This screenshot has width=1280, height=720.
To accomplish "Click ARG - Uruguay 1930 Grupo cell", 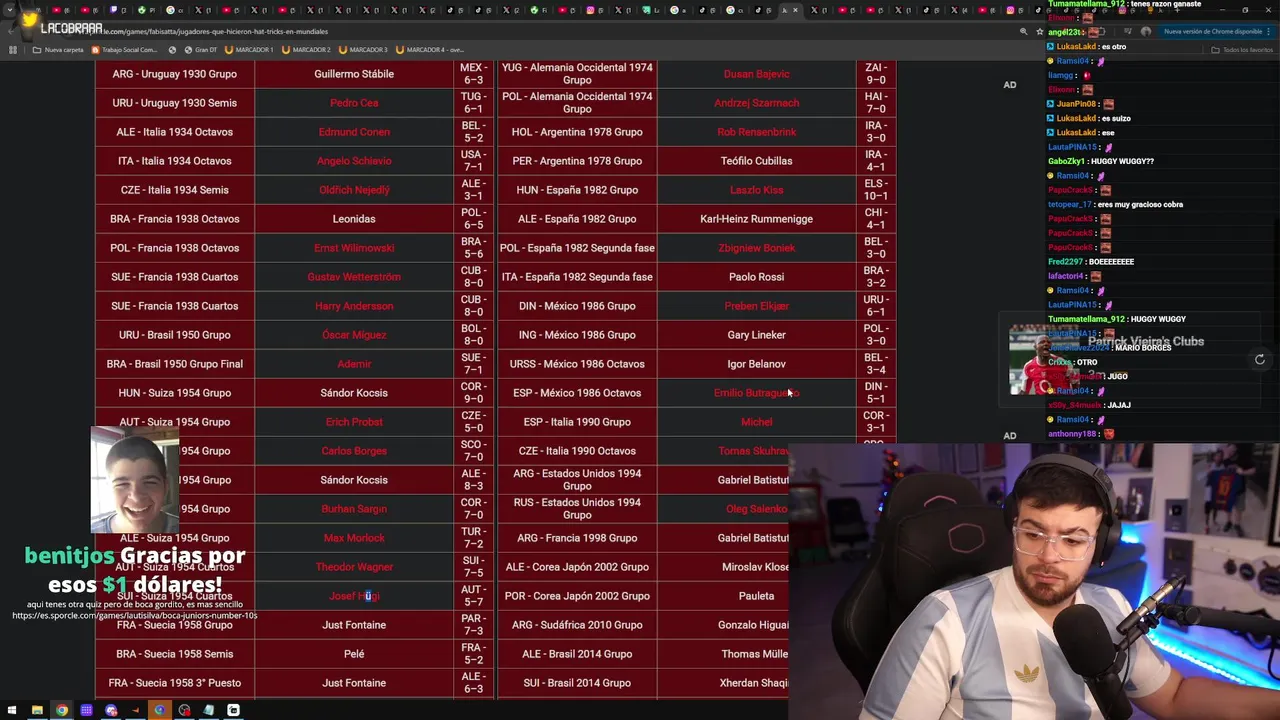I will tap(175, 74).
